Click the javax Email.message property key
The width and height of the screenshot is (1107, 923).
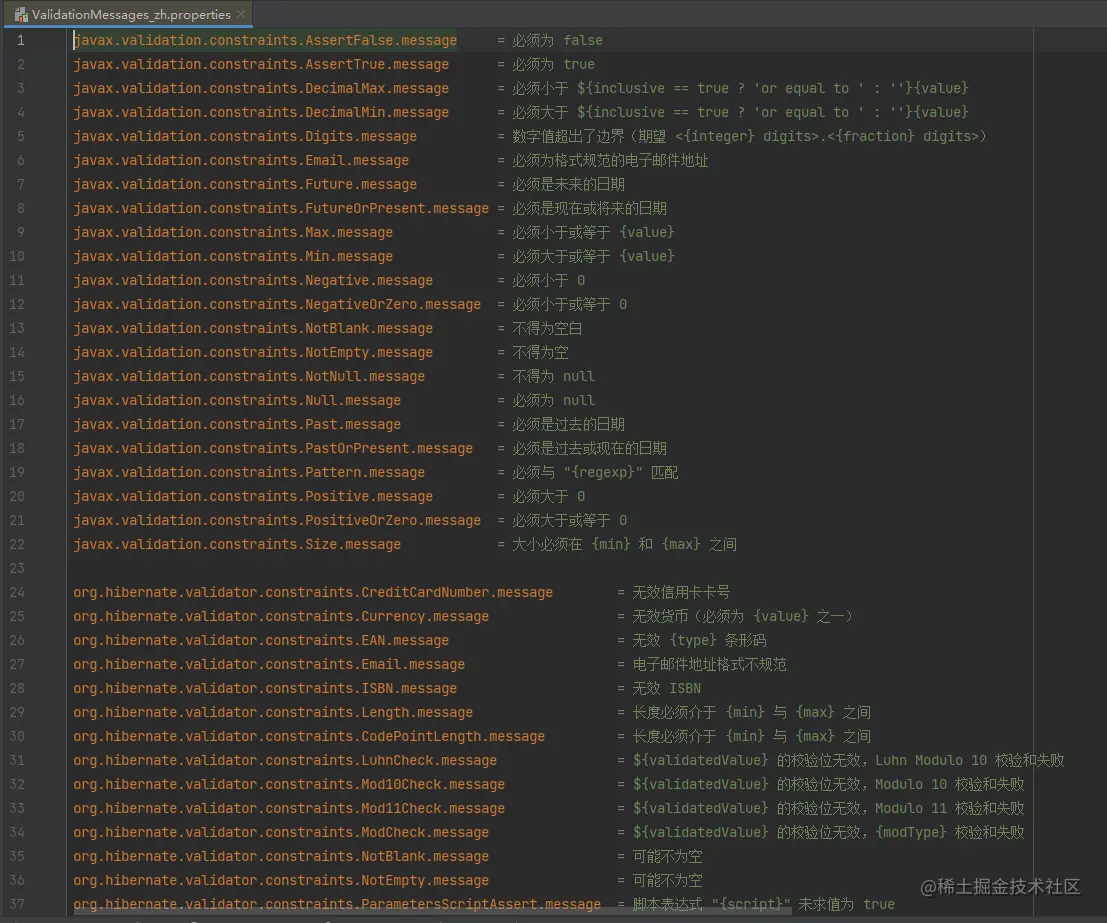[240, 160]
